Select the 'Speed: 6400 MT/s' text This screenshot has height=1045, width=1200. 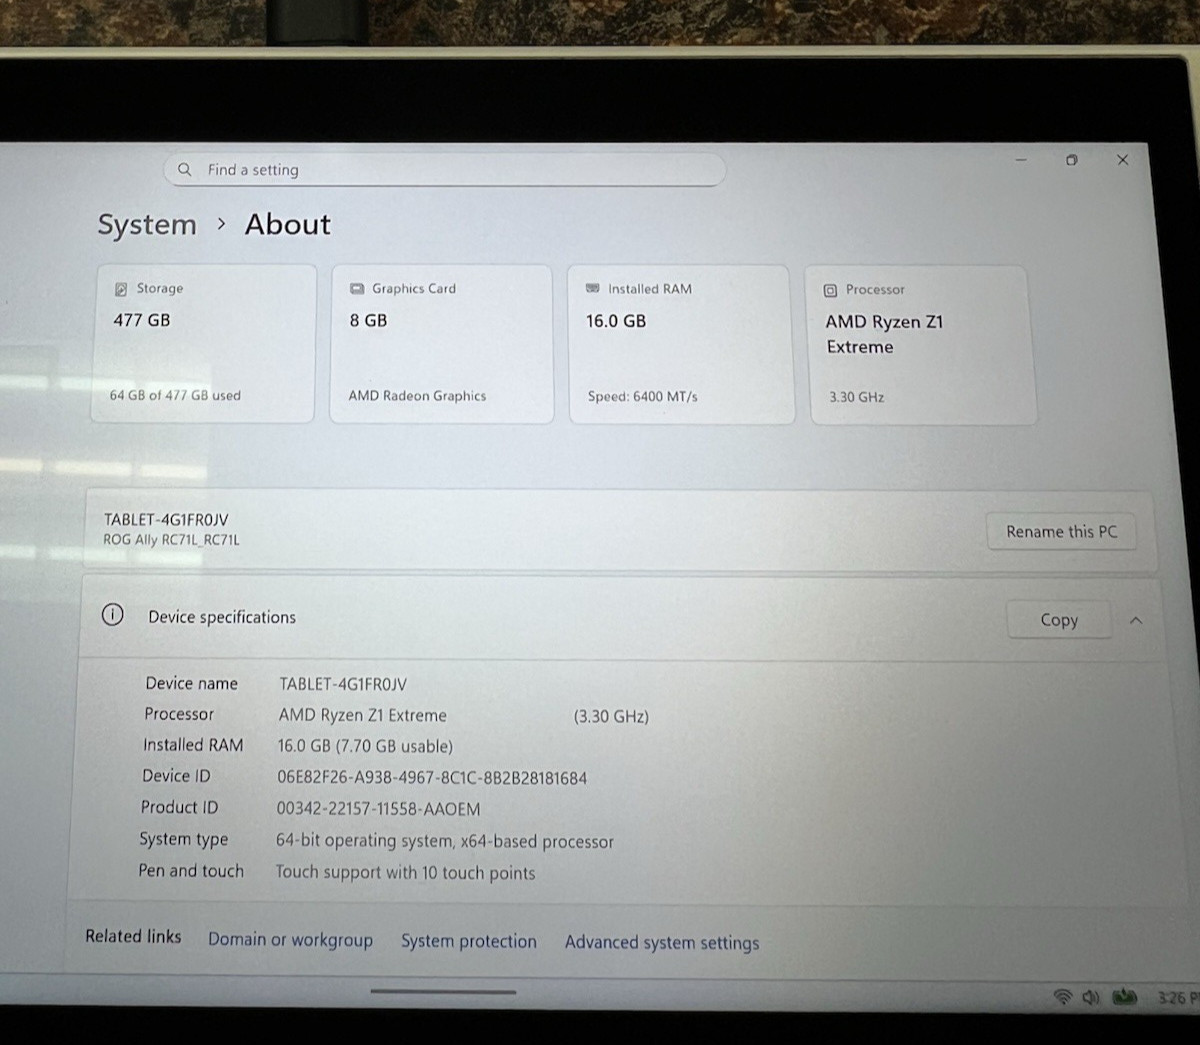(x=642, y=397)
